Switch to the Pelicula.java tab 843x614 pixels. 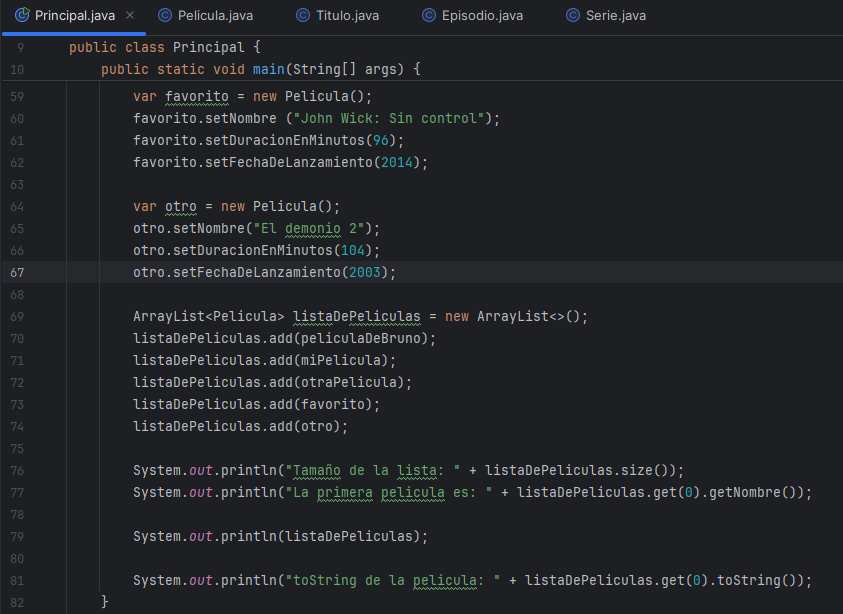pos(213,16)
